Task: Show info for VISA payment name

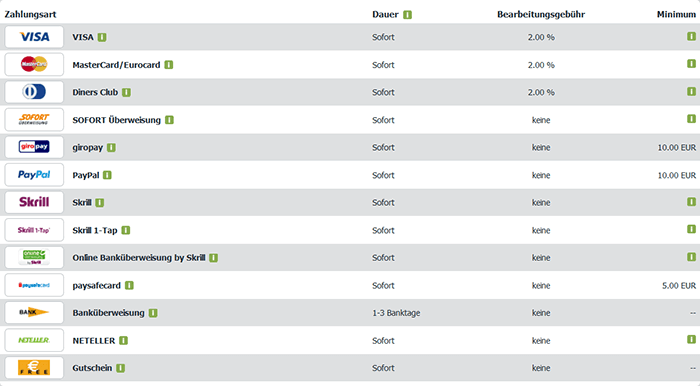Action: [x=102, y=37]
